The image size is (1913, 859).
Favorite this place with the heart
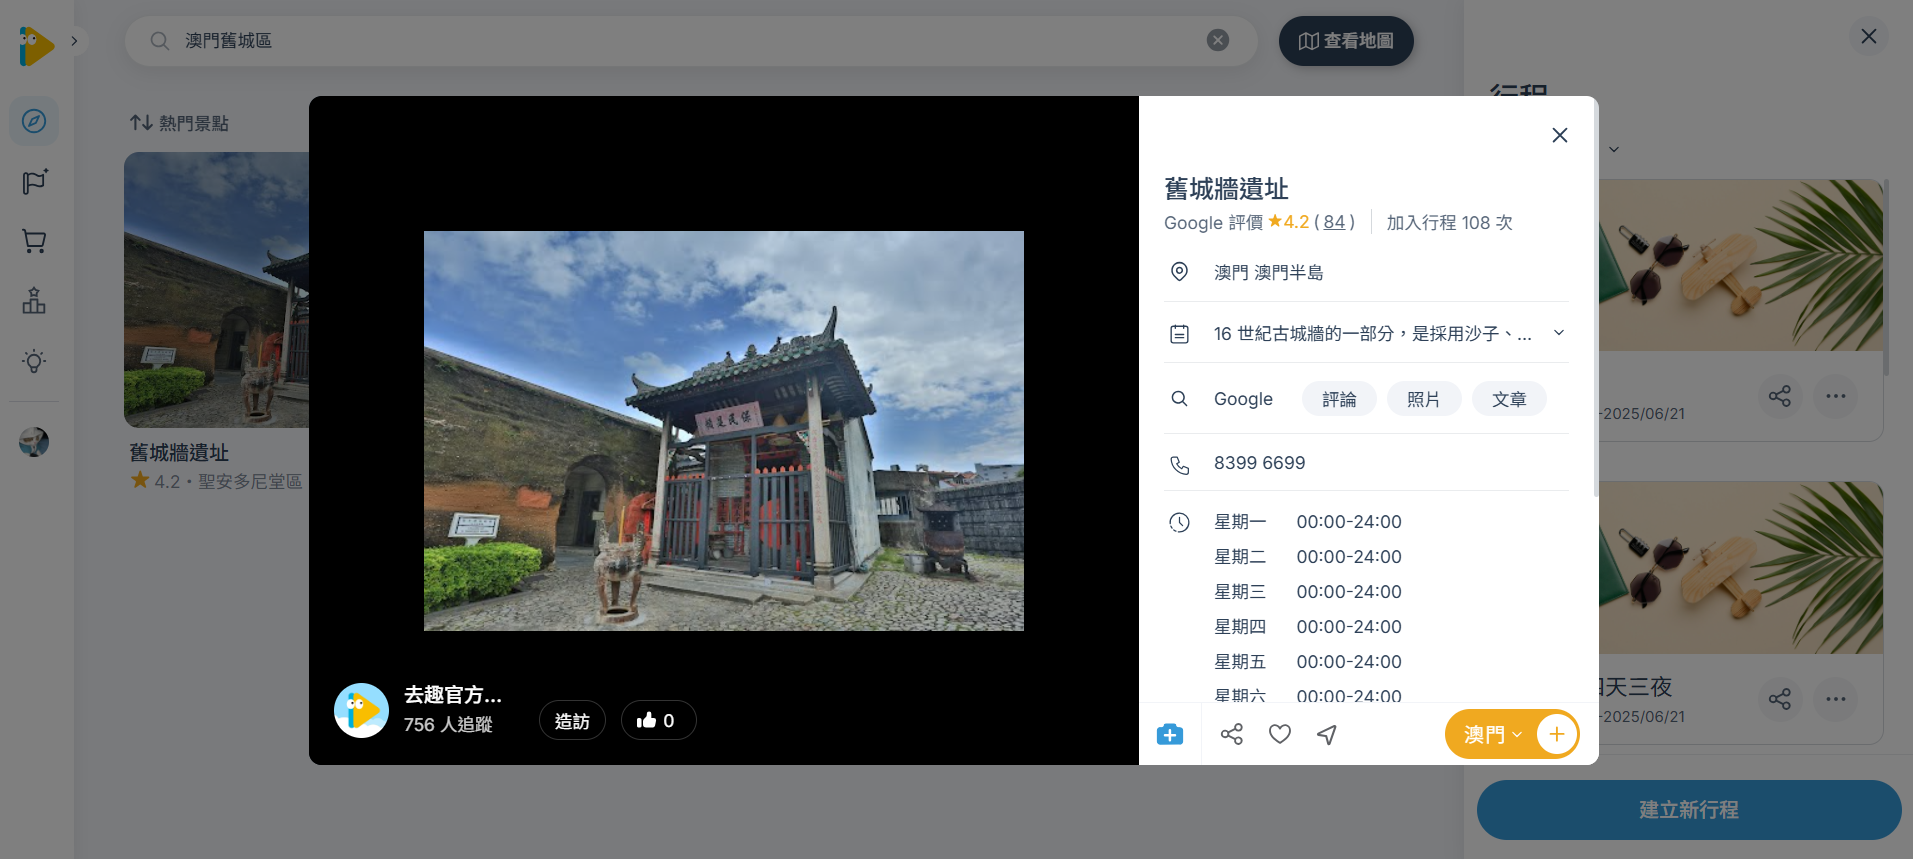pyautogui.click(x=1280, y=735)
